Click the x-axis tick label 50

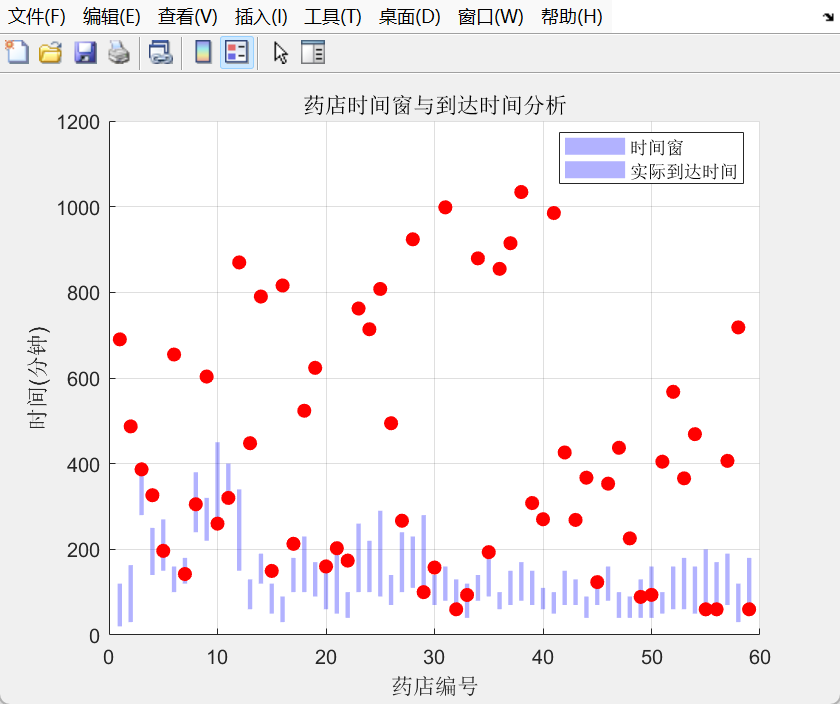pos(651,657)
